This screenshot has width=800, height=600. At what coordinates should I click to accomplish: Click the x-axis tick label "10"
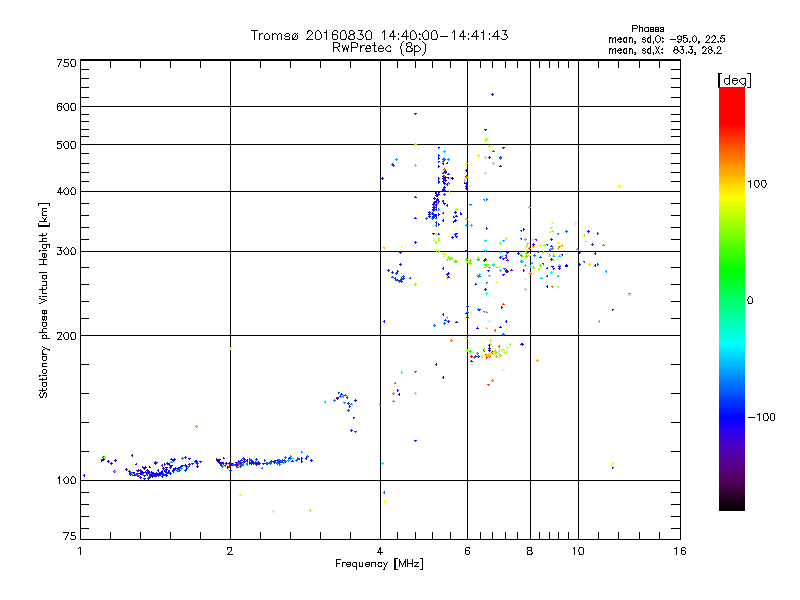[578, 551]
